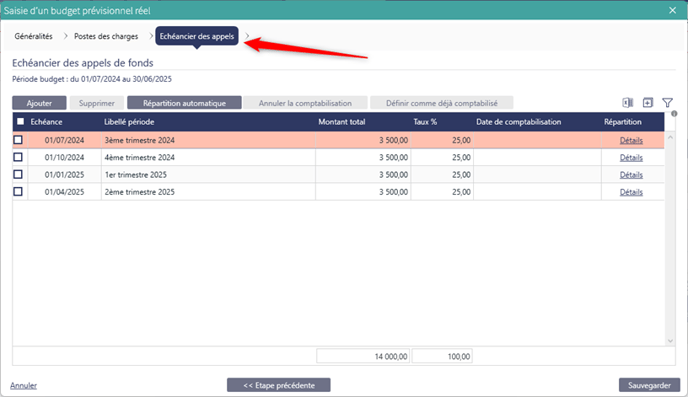Screen dimensions: 688x397
Task: Select the cell '4ème trimestre 2024'
Action: click(208, 157)
